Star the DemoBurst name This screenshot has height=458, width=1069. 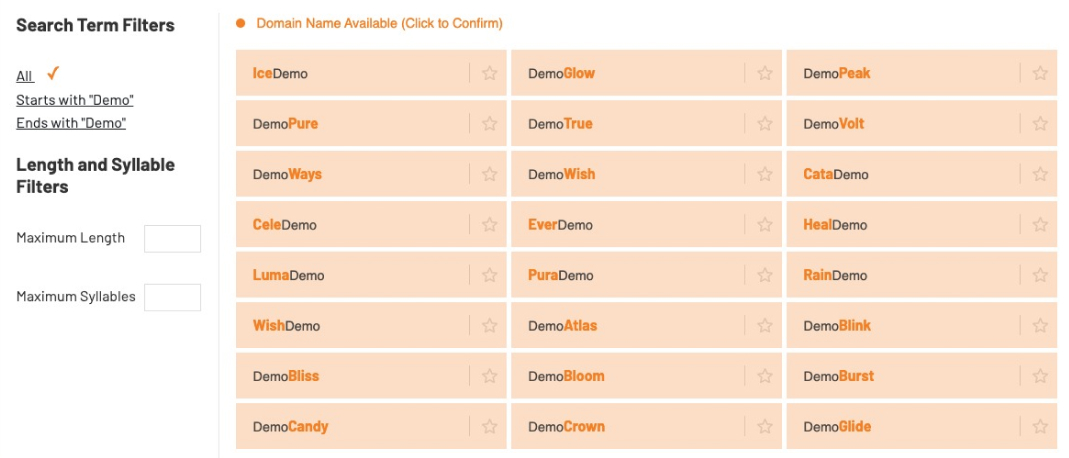pyautogui.click(x=1040, y=376)
